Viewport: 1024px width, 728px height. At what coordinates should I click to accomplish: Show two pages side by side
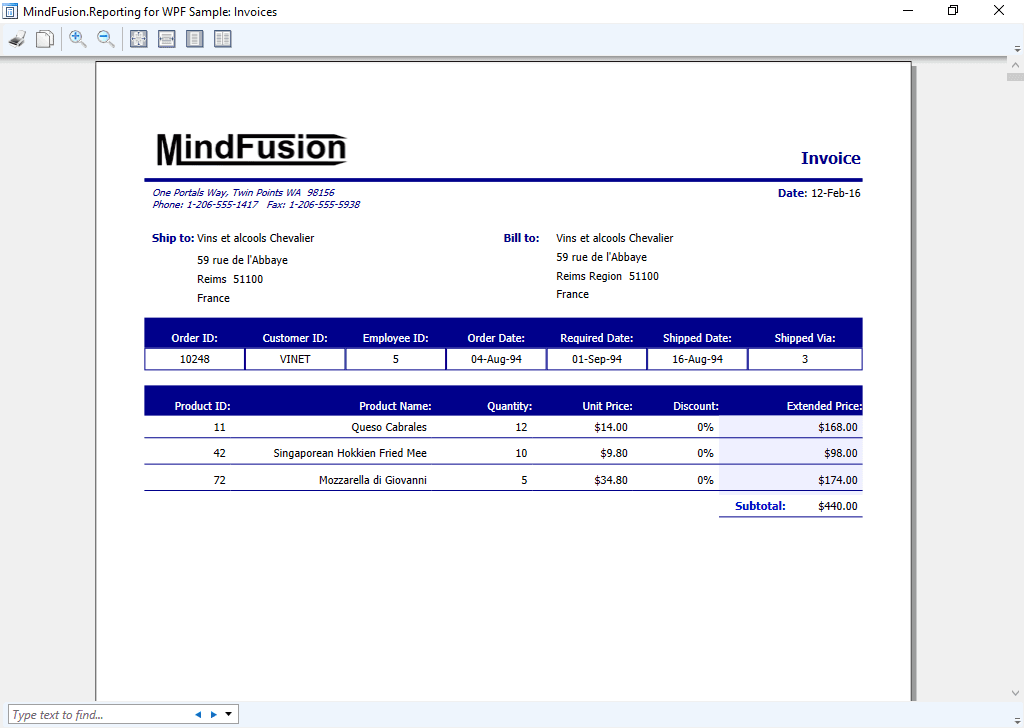coord(223,39)
